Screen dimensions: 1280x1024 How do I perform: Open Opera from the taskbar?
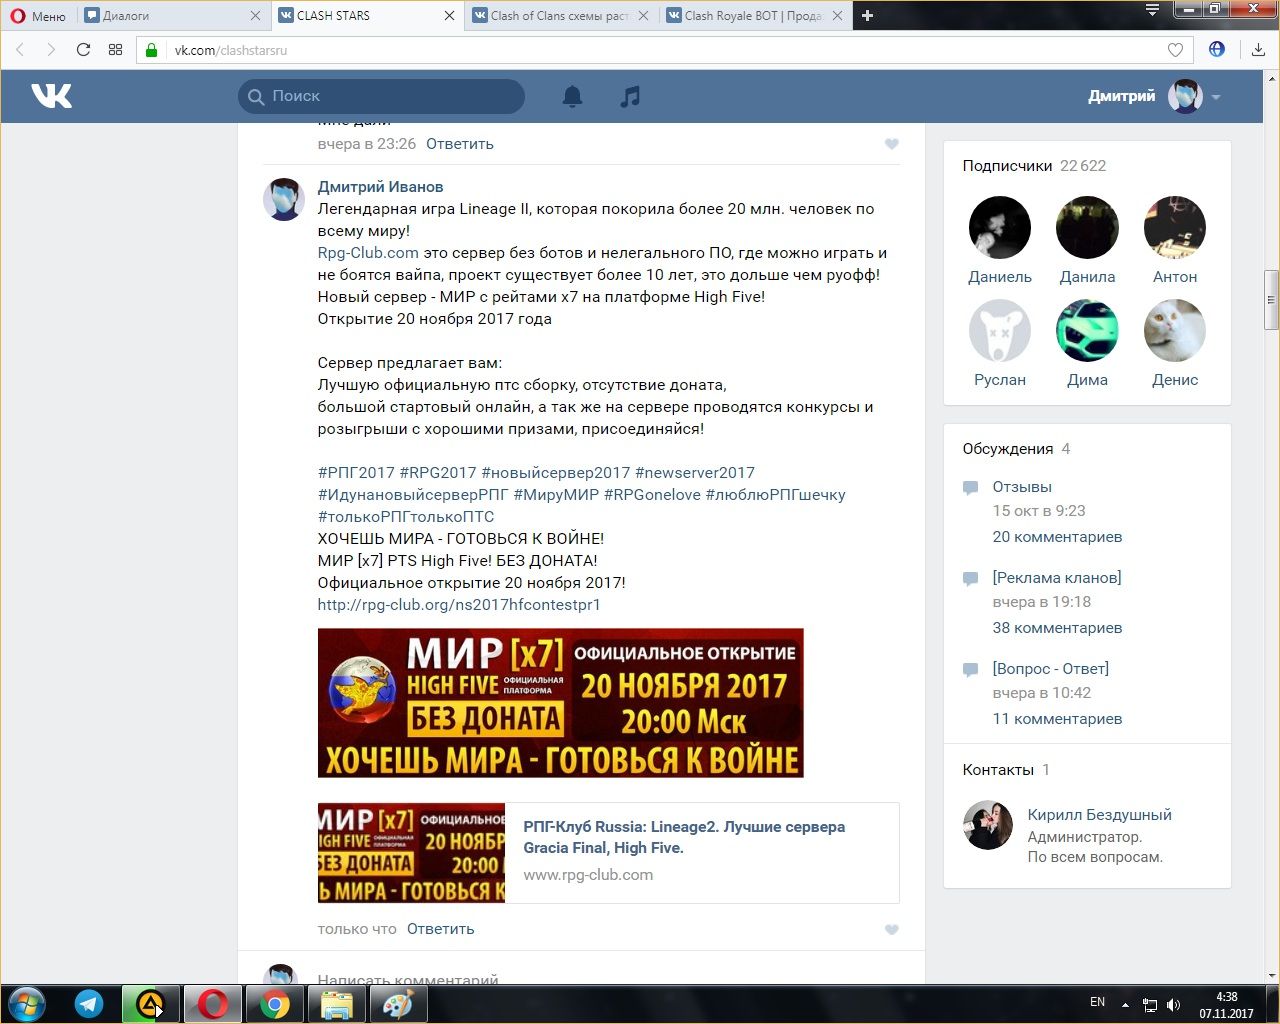coord(212,1004)
